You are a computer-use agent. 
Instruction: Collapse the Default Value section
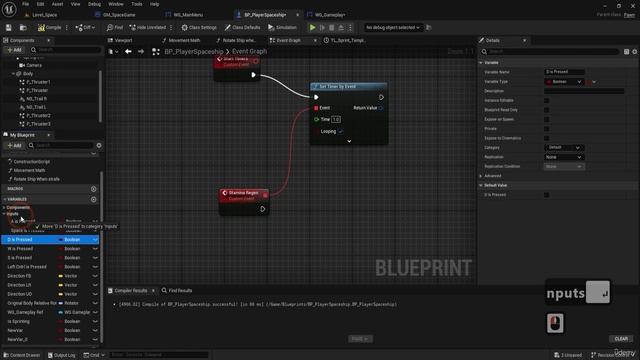[481, 185]
